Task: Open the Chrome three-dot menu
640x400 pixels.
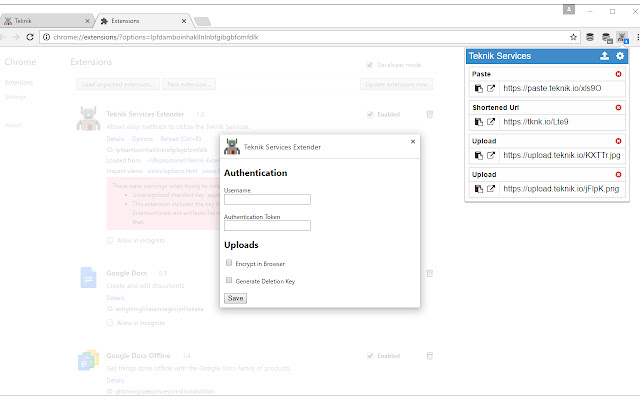Action: (638, 37)
